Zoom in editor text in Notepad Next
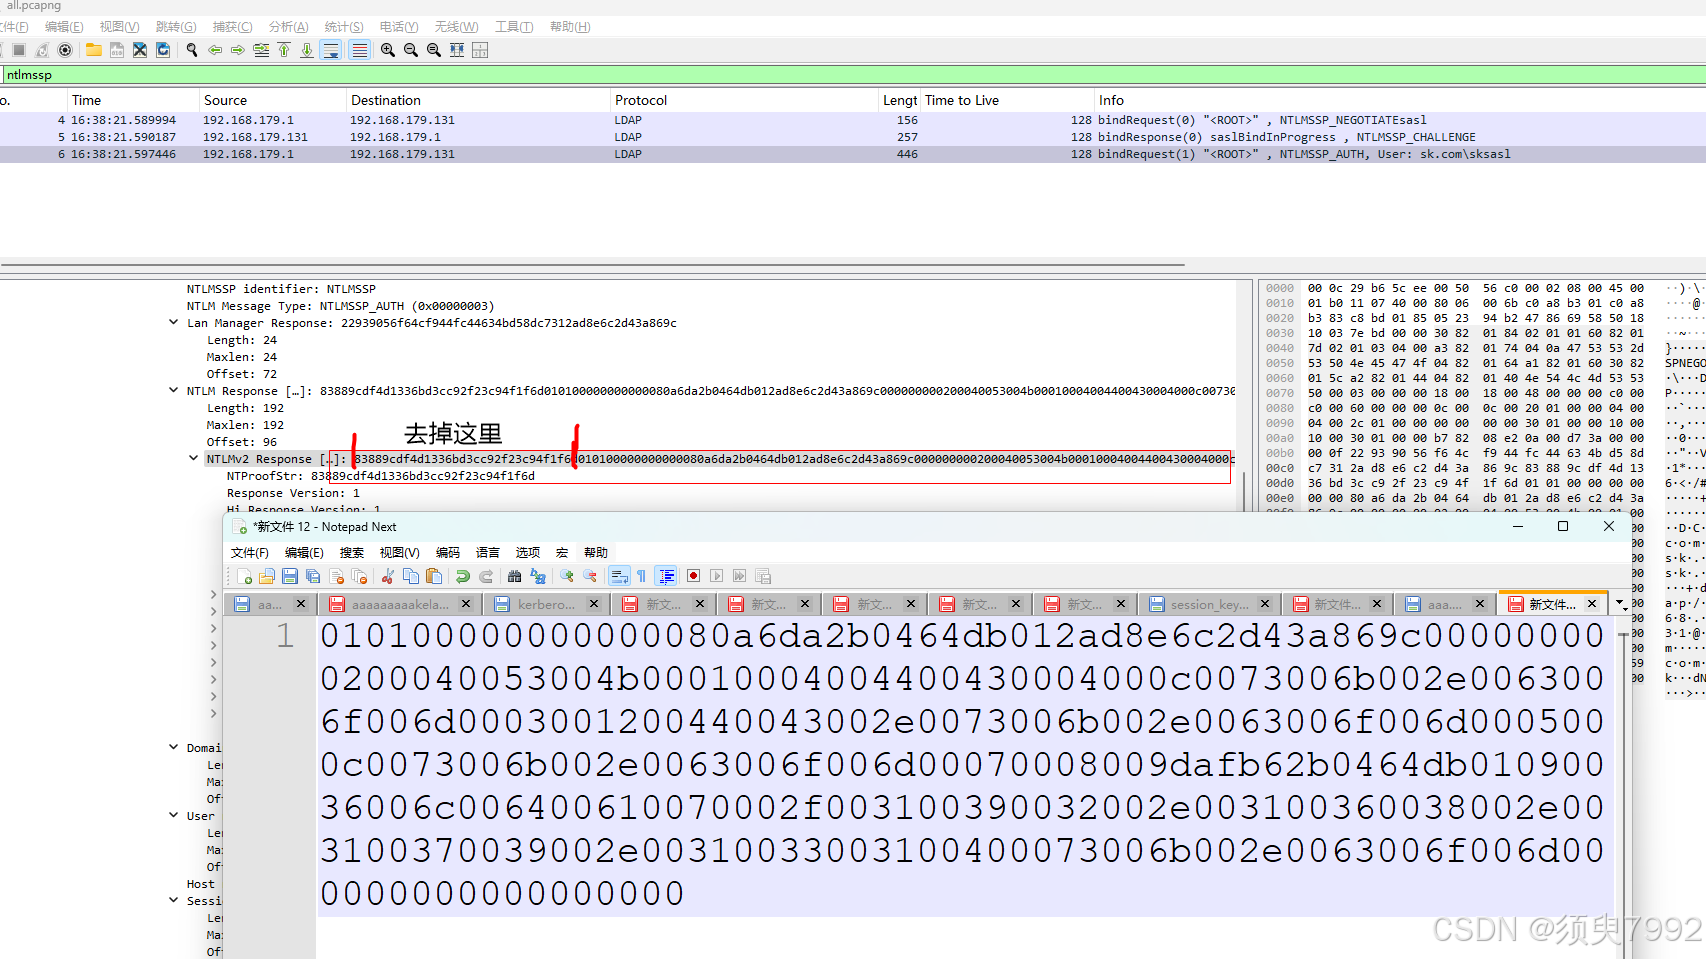 point(567,576)
